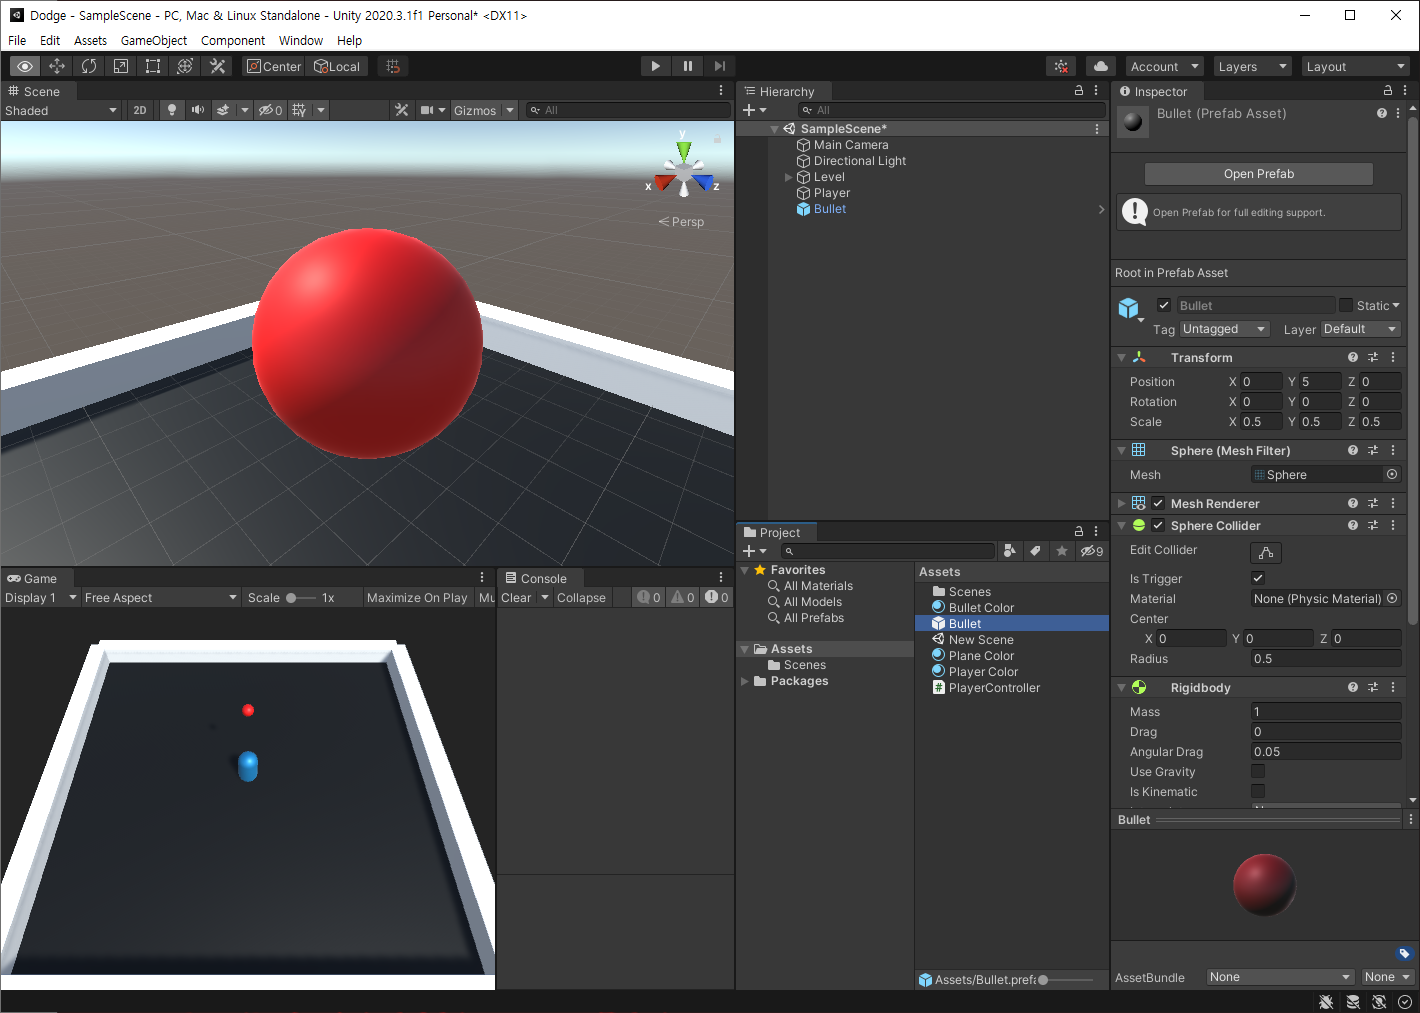Adjust the Game view Scale slider
Image resolution: width=1420 pixels, height=1013 pixels.
pyautogui.click(x=300, y=597)
